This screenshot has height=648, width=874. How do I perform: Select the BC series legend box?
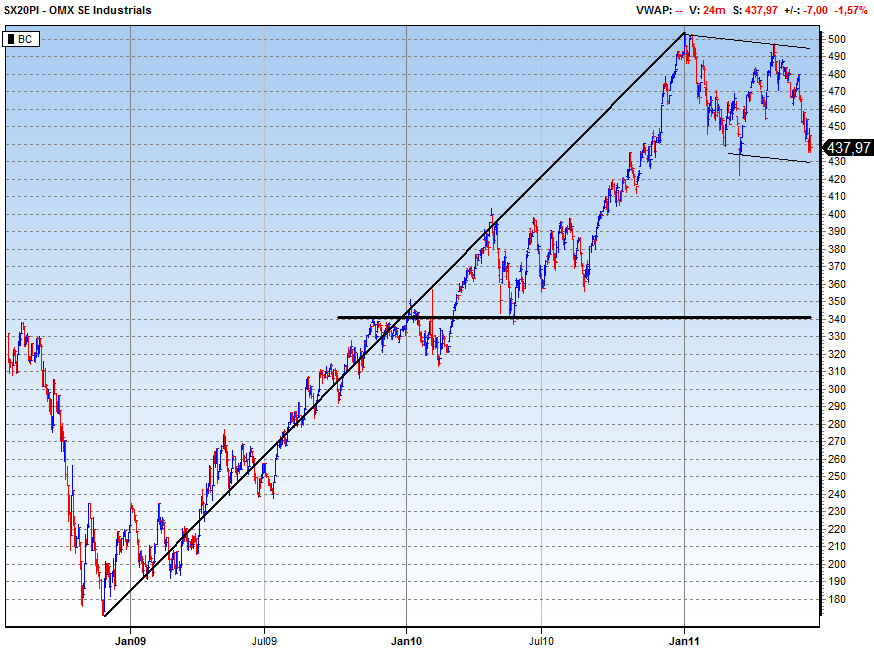[21, 40]
